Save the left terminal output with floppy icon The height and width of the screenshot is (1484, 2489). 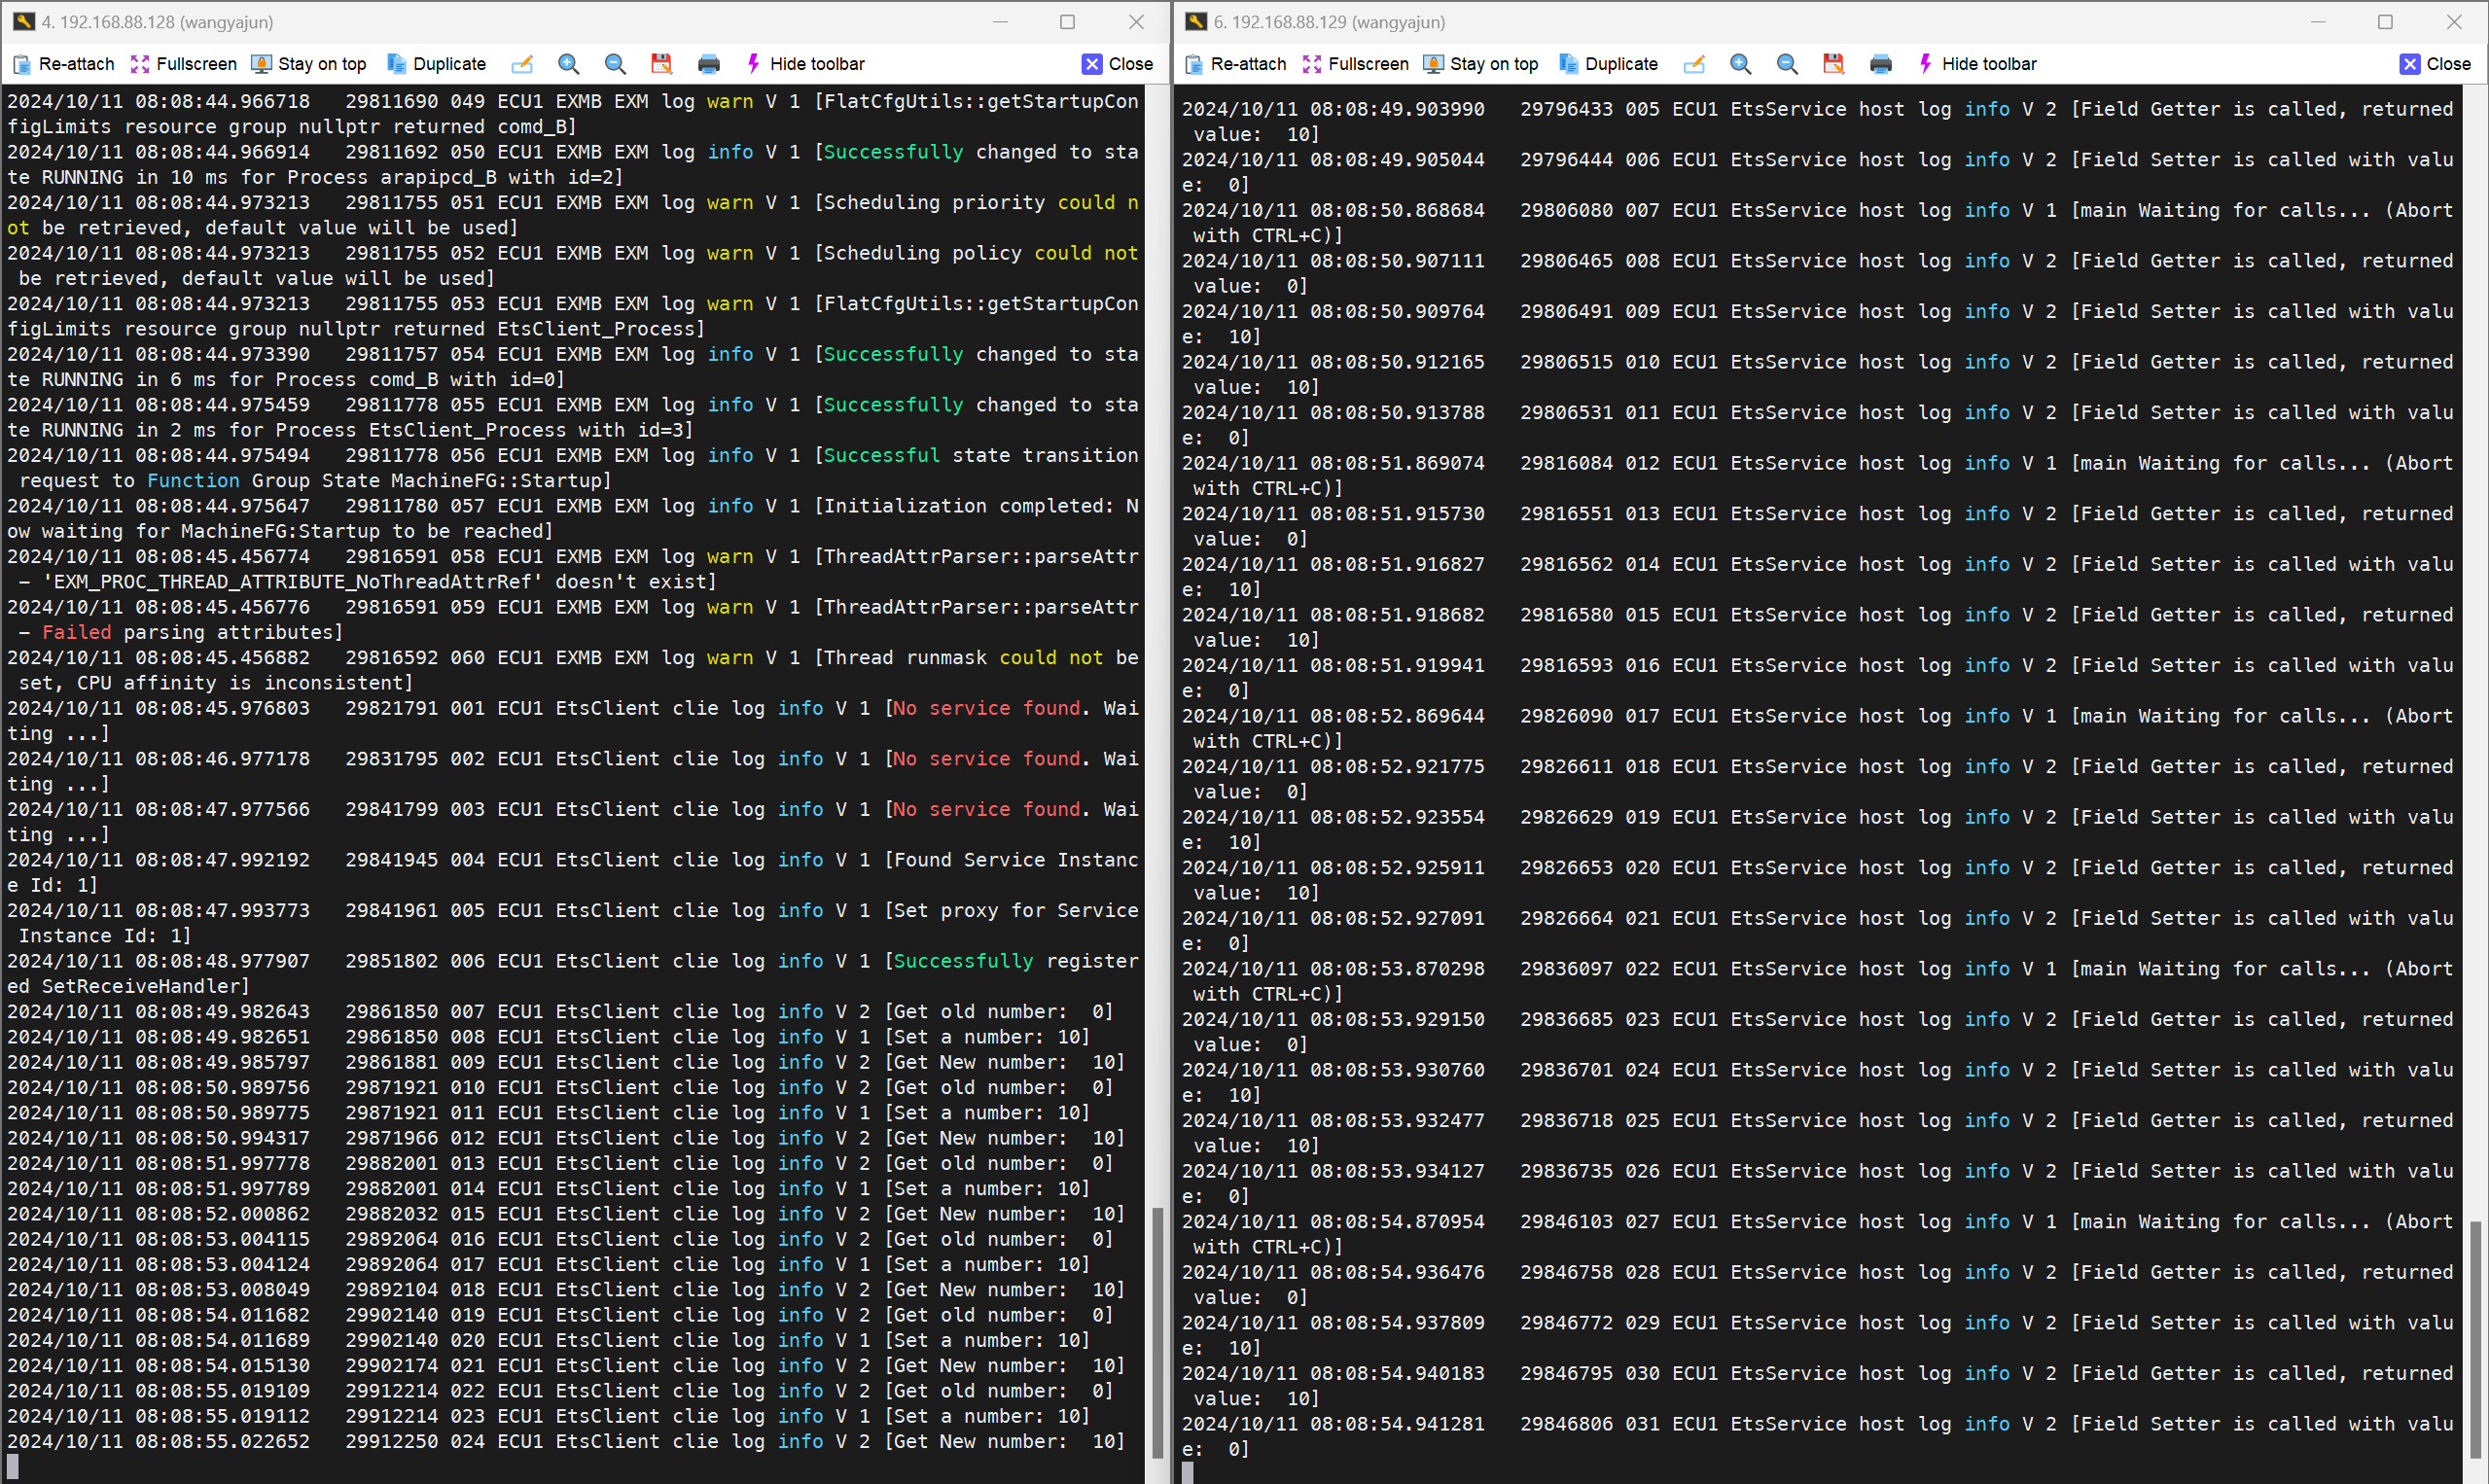[661, 64]
